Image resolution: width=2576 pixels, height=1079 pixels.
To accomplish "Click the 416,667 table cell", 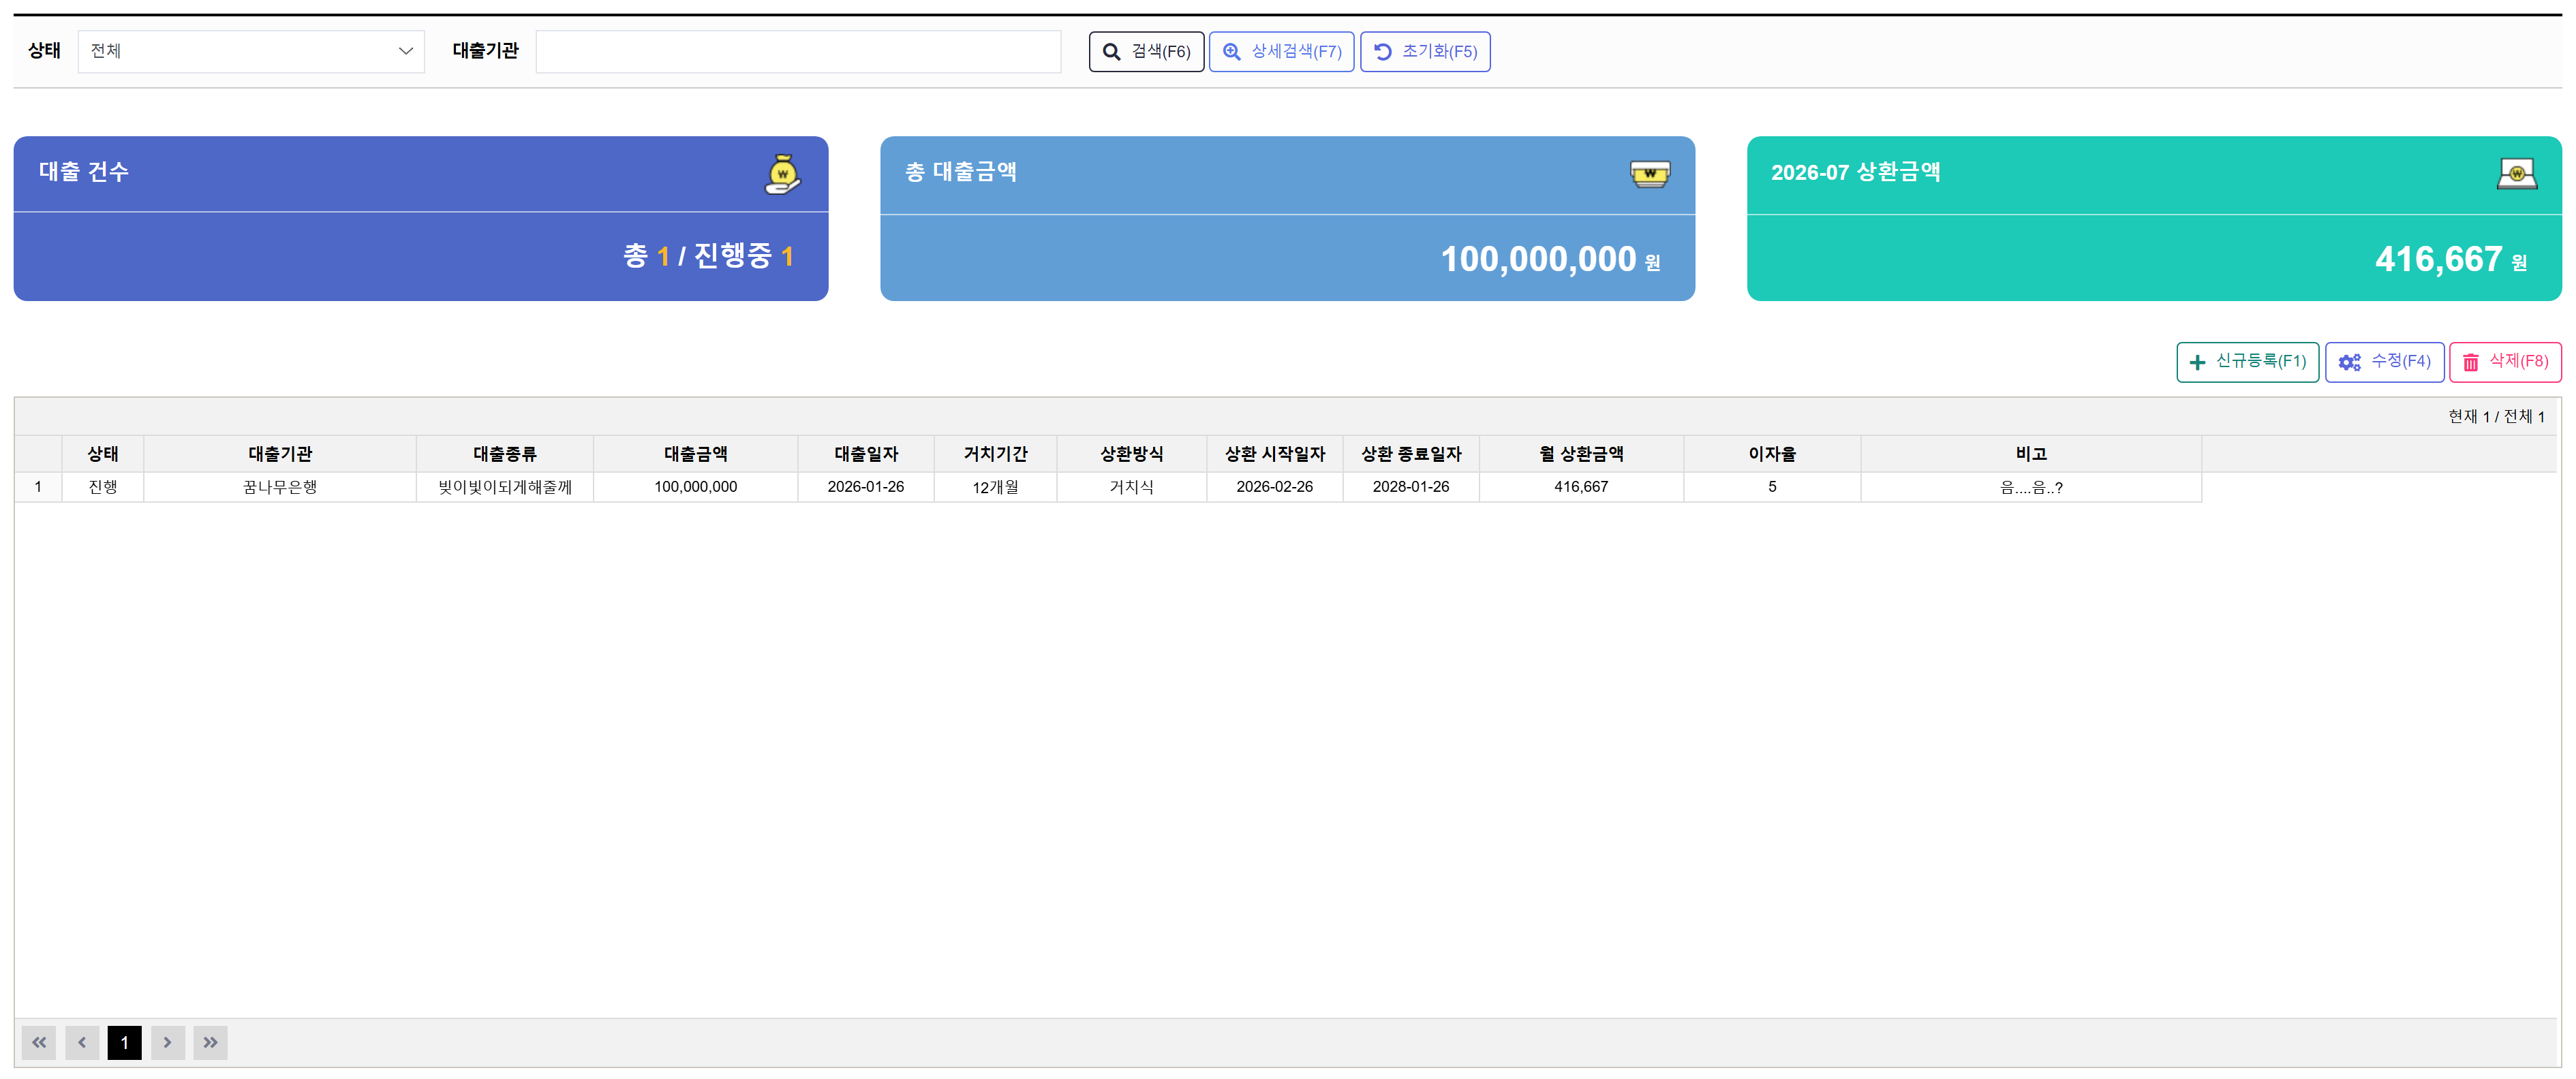I will [x=1581, y=487].
